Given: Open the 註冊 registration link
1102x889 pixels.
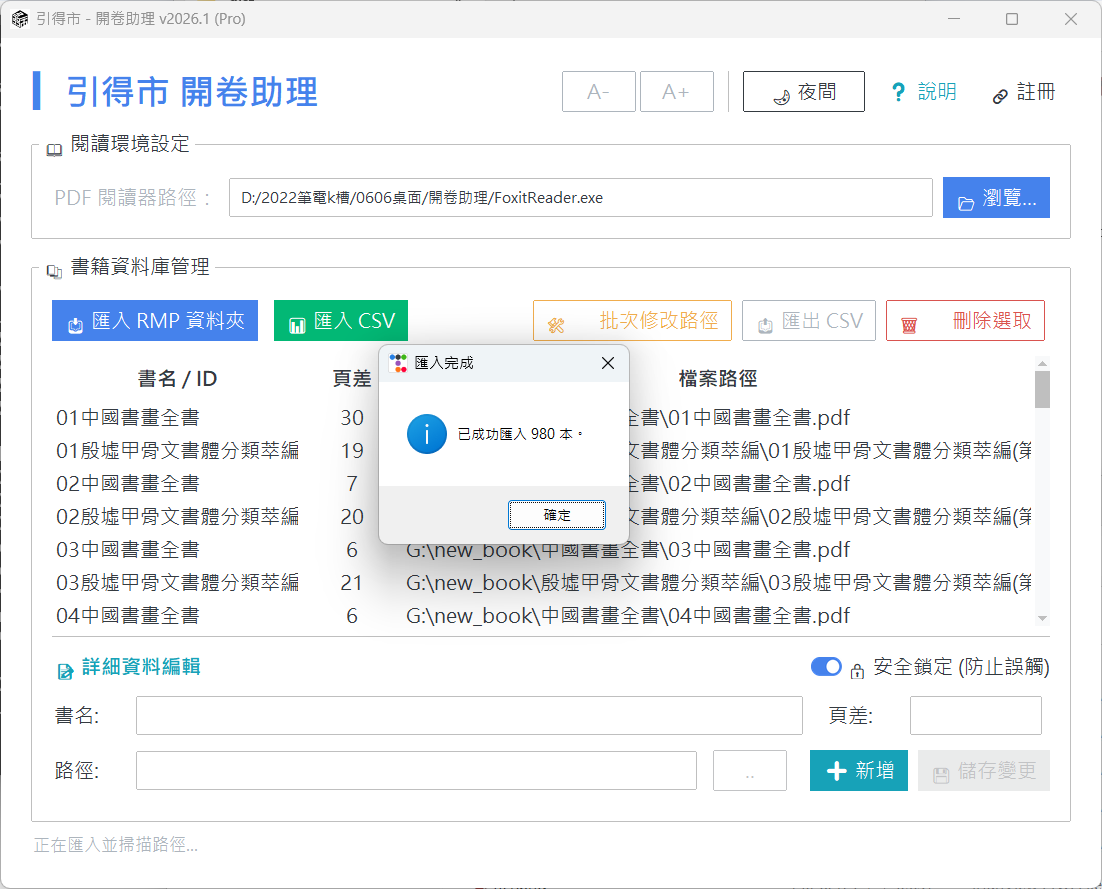Looking at the screenshot, I should (x=1024, y=92).
